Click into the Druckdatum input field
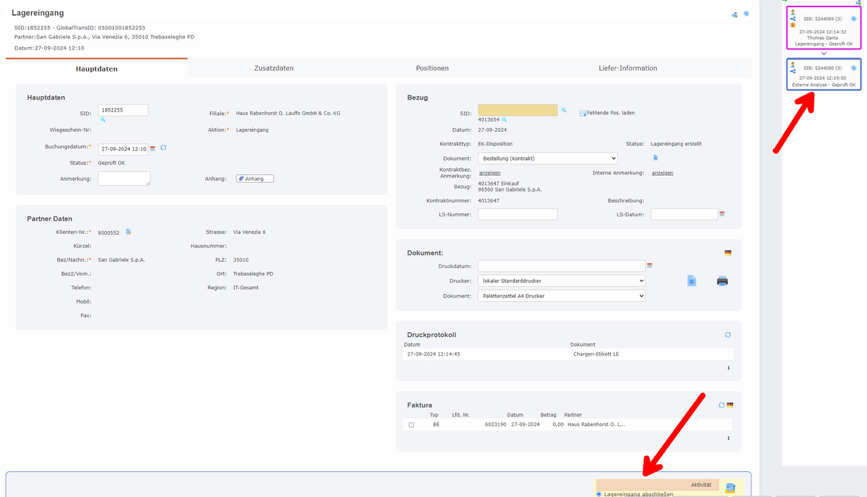The width and height of the screenshot is (867, 497). (561, 266)
